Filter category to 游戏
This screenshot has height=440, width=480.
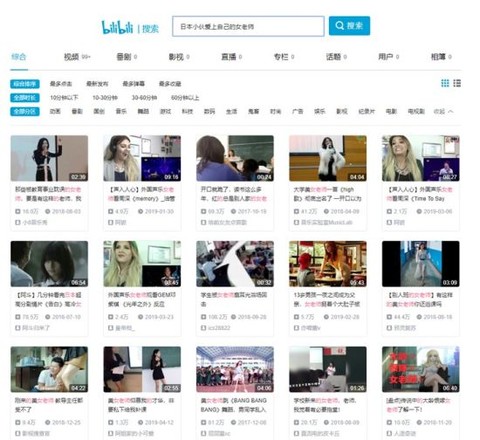pyautogui.click(x=165, y=111)
